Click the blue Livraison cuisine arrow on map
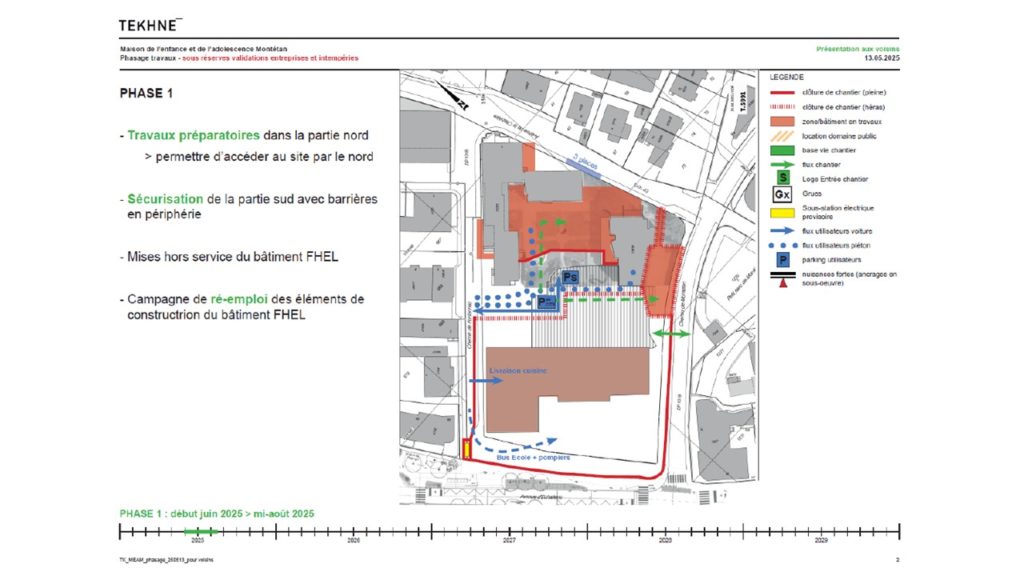Screen dimensions: 1024x576 pyautogui.click(x=486, y=380)
